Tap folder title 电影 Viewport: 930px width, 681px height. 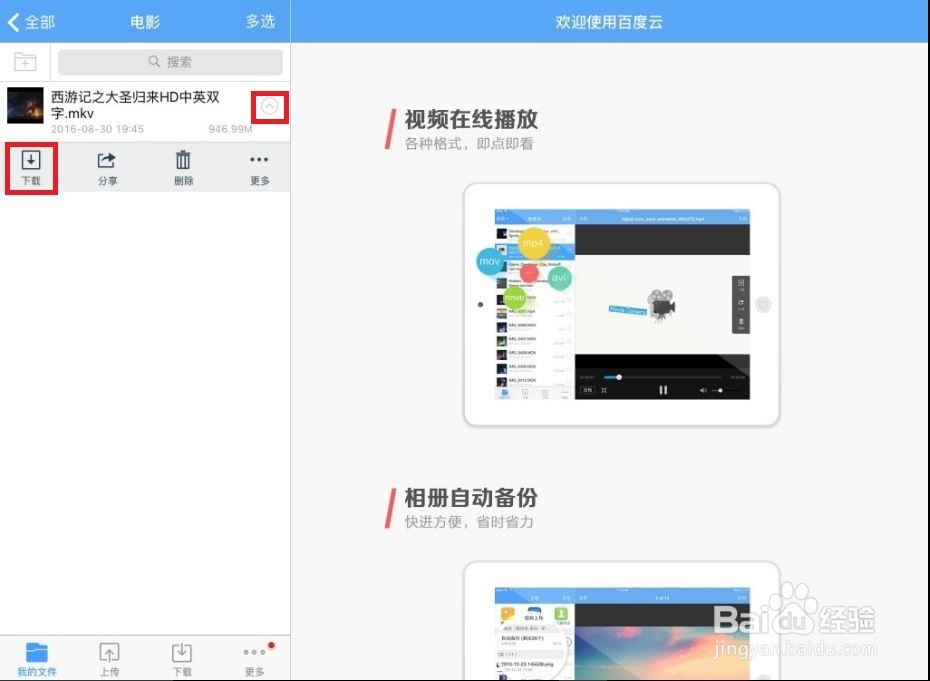coord(145,22)
